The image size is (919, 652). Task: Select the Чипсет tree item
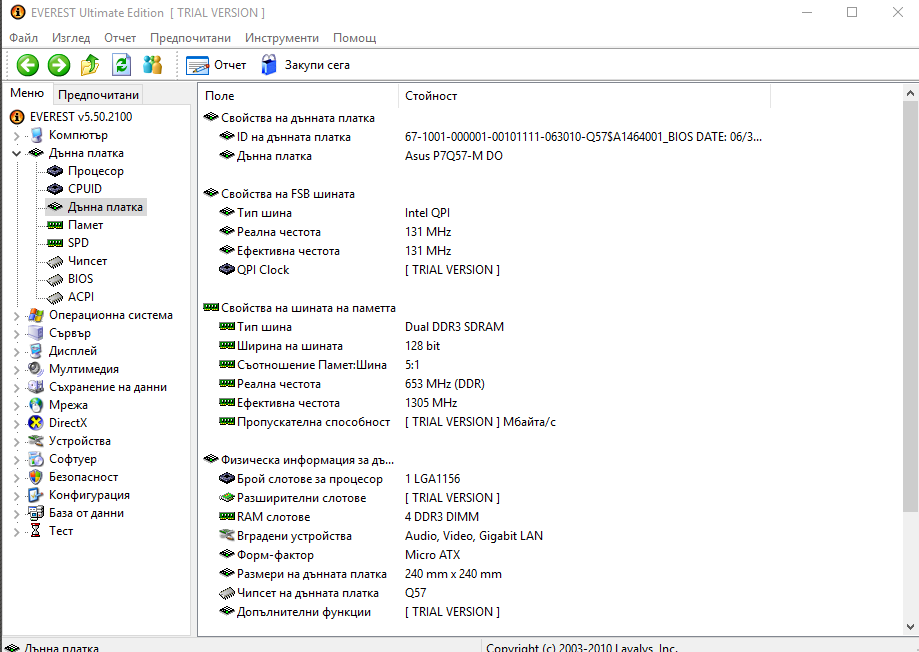tap(87, 261)
